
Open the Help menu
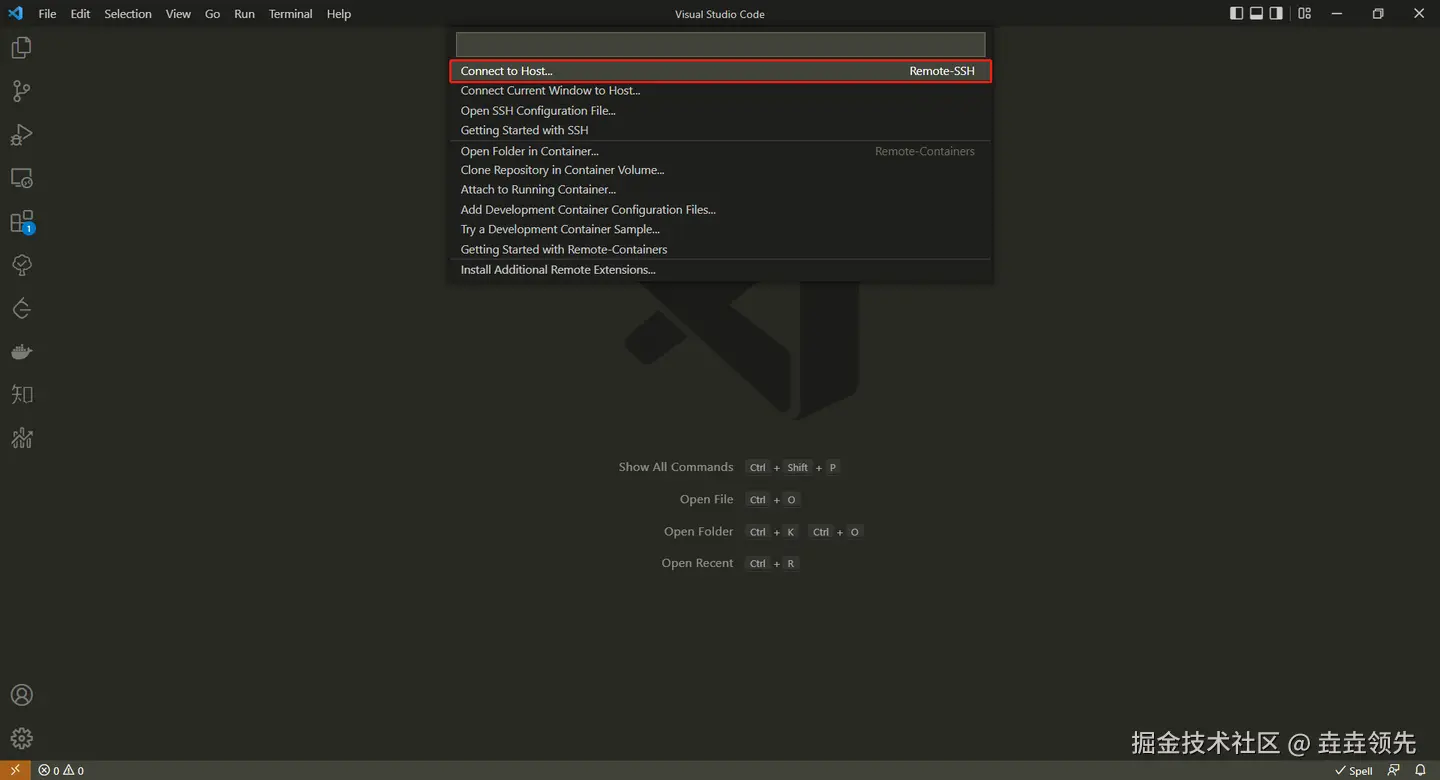tap(339, 14)
